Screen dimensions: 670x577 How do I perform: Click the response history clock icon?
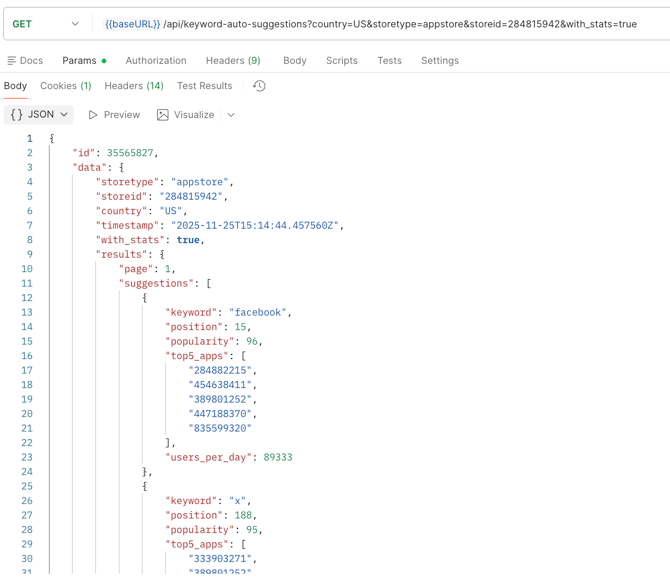pyautogui.click(x=259, y=86)
